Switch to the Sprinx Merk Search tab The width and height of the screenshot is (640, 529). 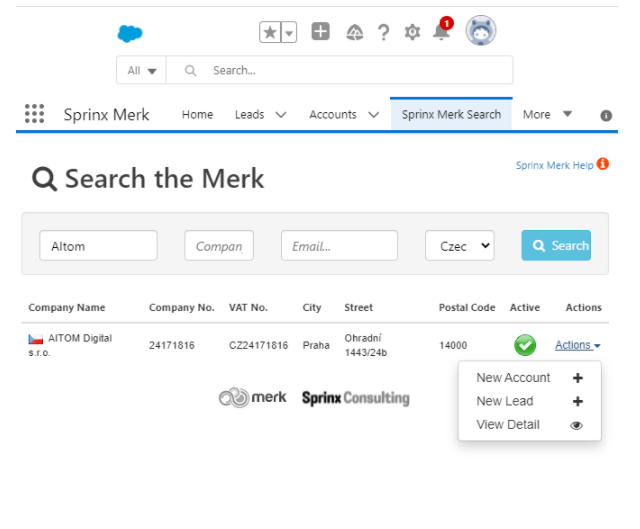[451, 114]
